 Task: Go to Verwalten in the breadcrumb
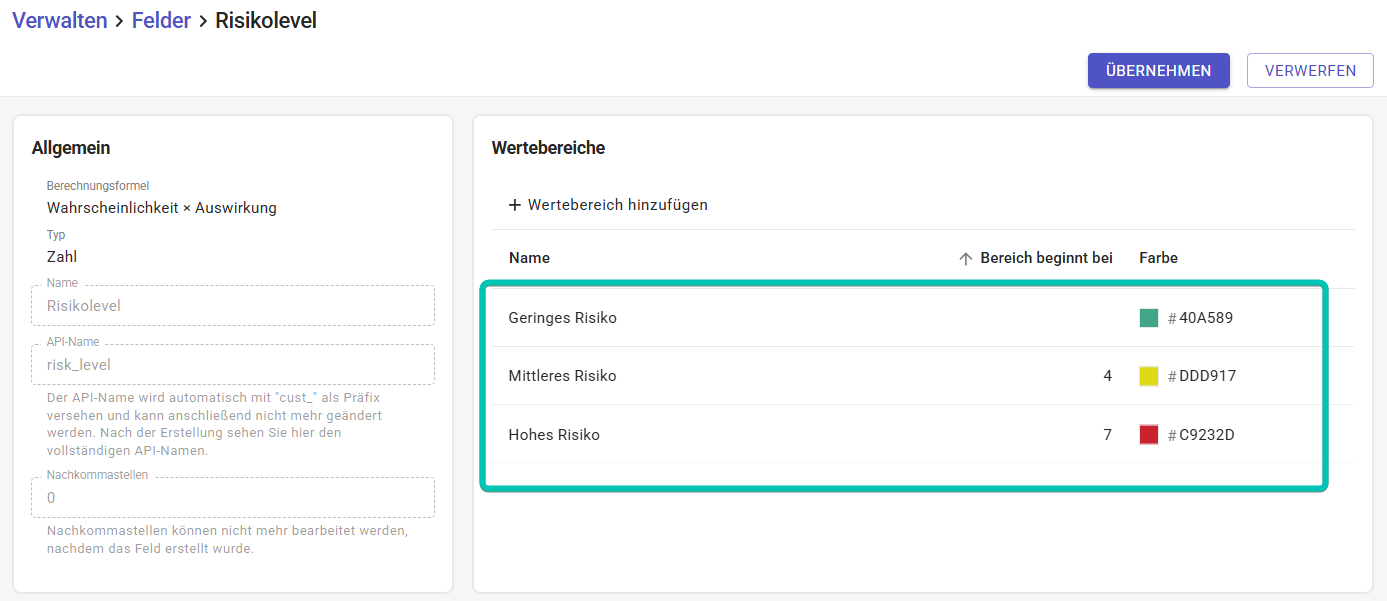(60, 20)
